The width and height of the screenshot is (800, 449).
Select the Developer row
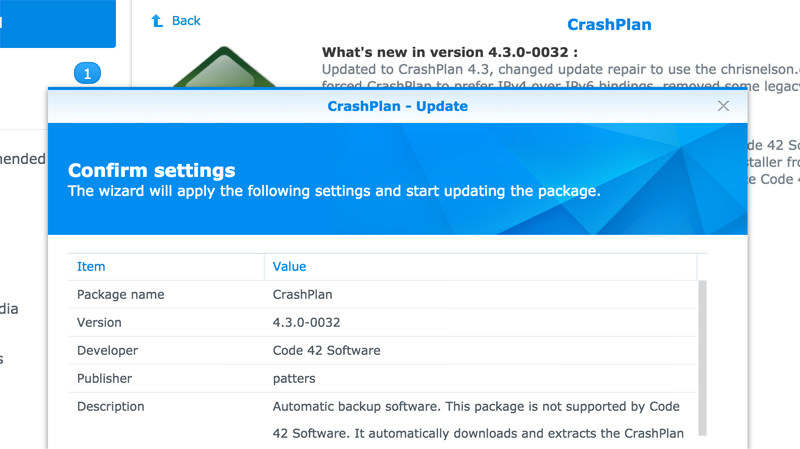coord(382,351)
